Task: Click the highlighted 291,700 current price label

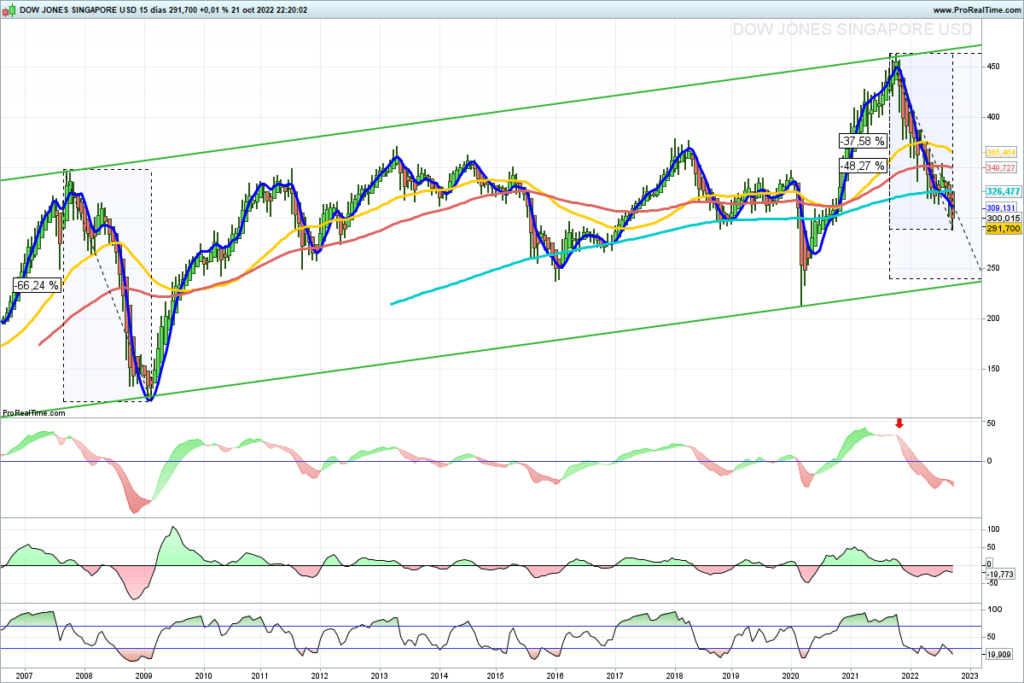Action: (x=1002, y=229)
